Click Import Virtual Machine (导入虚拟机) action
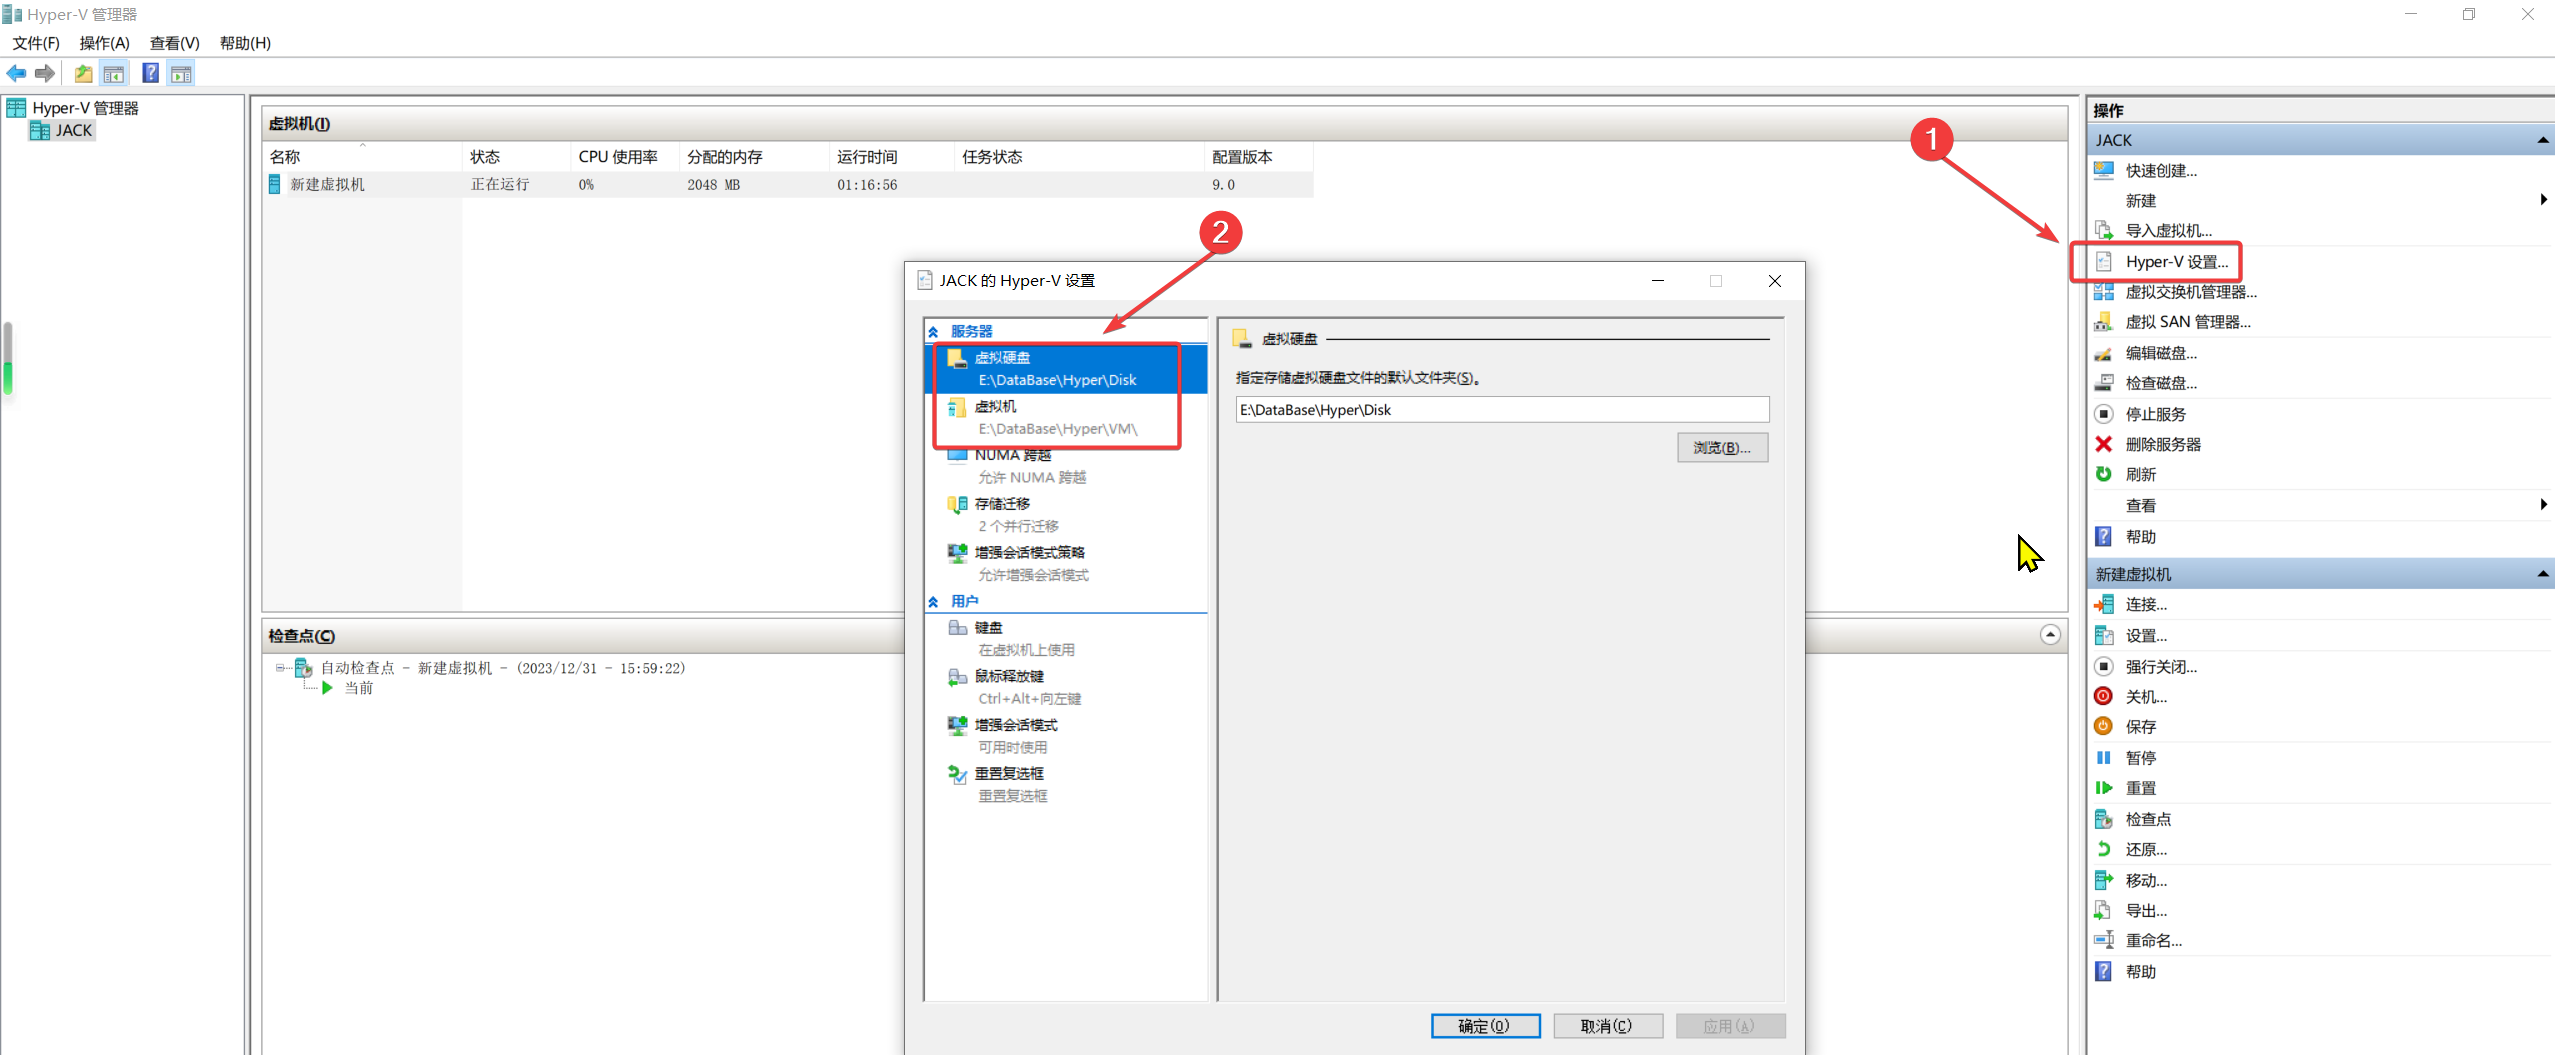The image size is (2555, 1055). pyautogui.click(x=2167, y=231)
